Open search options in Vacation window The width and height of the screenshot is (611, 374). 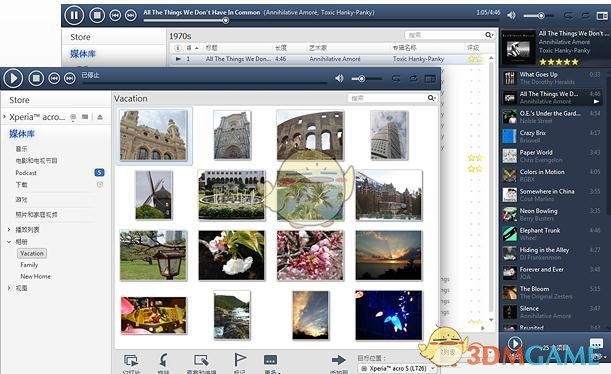click(x=432, y=98)
